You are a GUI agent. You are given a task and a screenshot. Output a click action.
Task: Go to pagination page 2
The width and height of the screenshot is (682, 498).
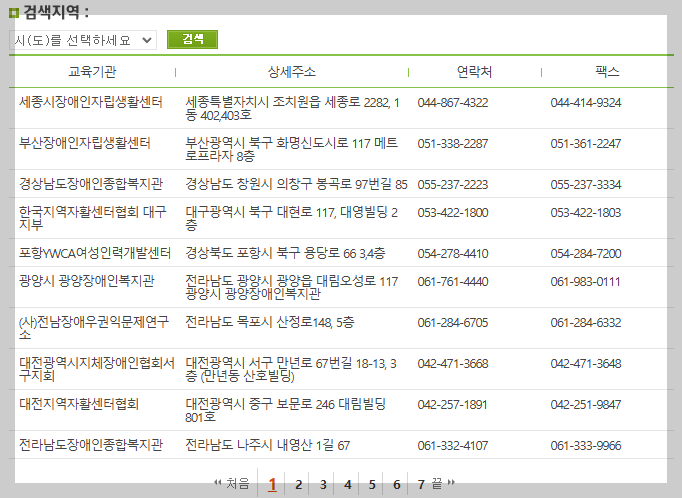pyautogui.click(x=298, y=485)
